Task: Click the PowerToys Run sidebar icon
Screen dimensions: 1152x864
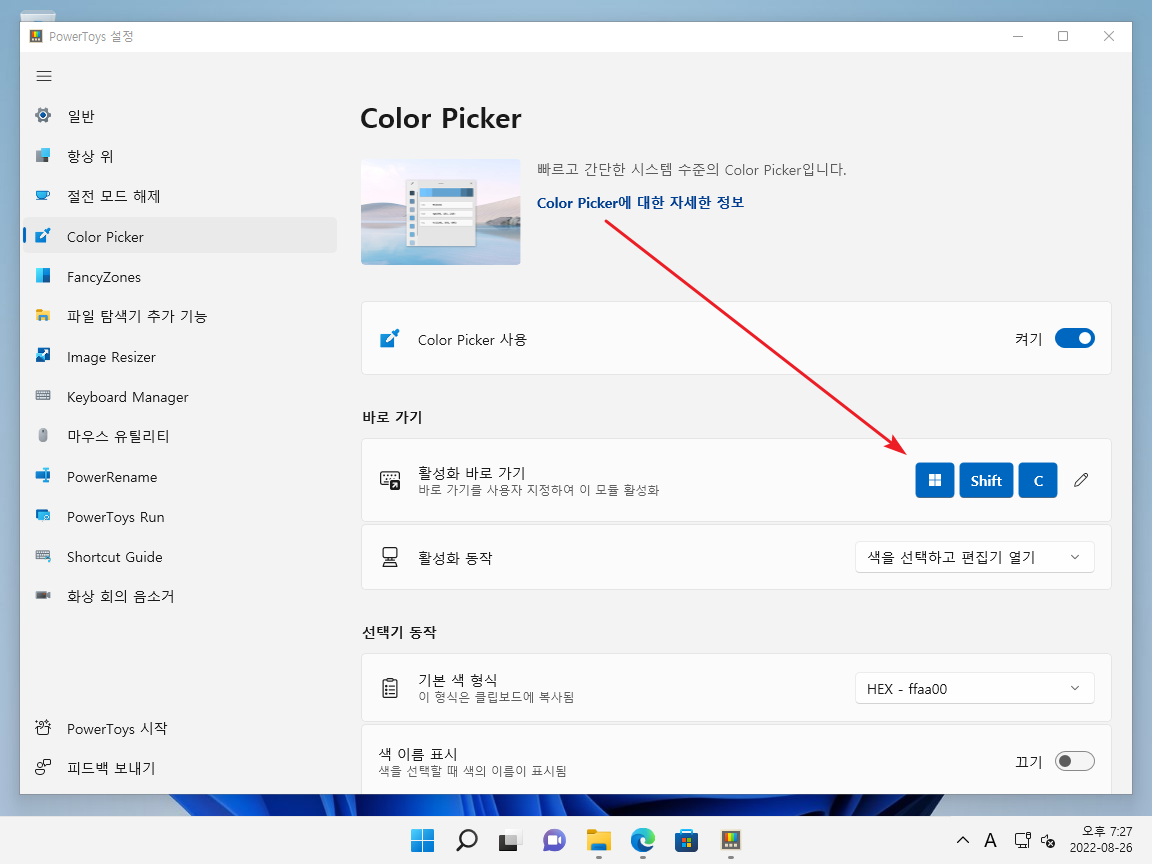Action: [x=43, y=516]
